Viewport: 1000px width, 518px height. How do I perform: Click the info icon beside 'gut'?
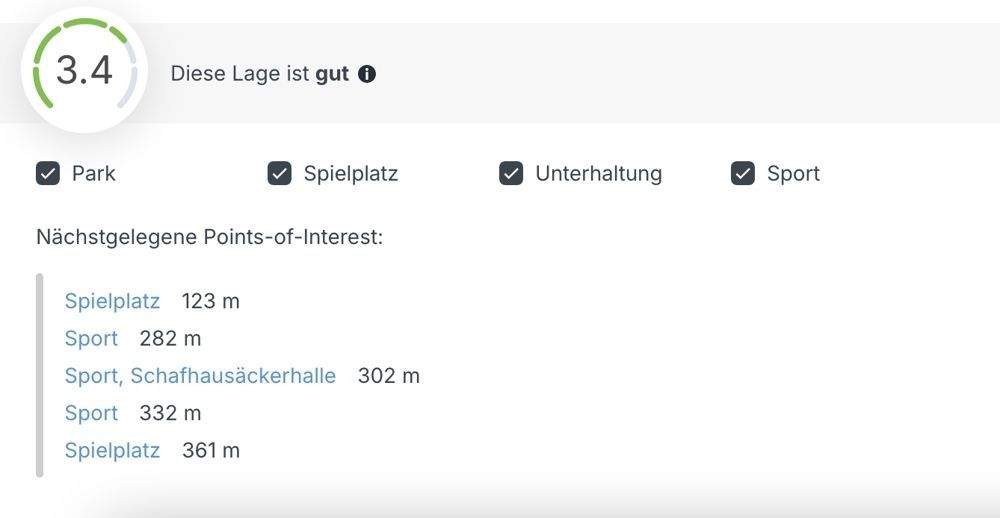point(367,74)
